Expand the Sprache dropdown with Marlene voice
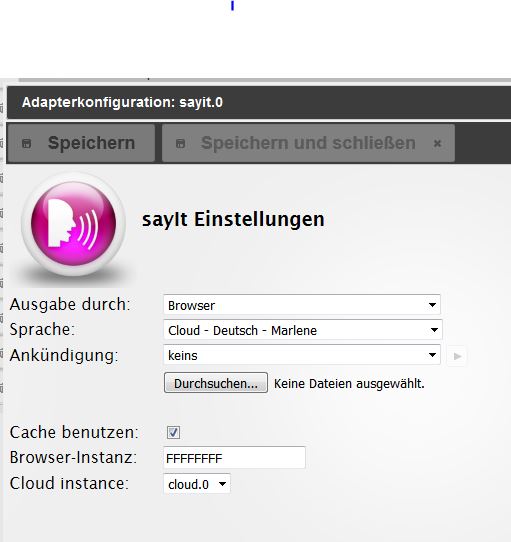This screenshot has width=511, height=542. point(303,330)
